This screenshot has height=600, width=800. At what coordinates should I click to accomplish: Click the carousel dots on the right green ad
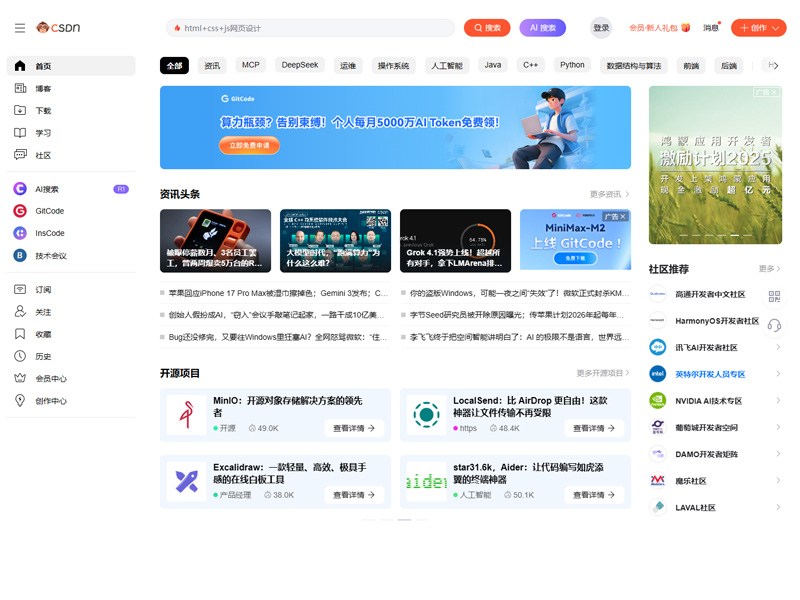click(x=714, y=236)
